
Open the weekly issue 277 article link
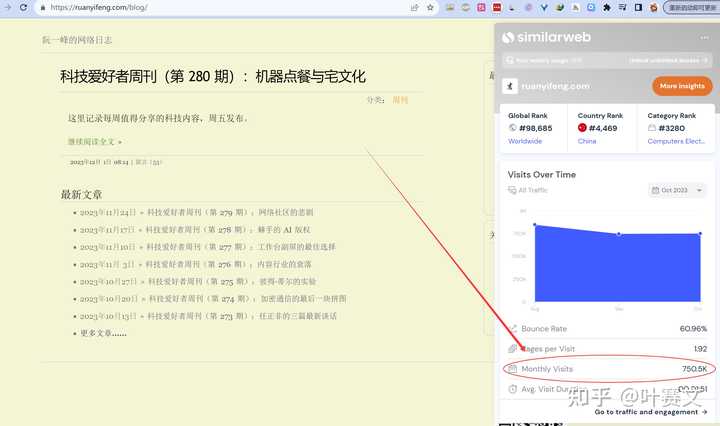point(241,247)
